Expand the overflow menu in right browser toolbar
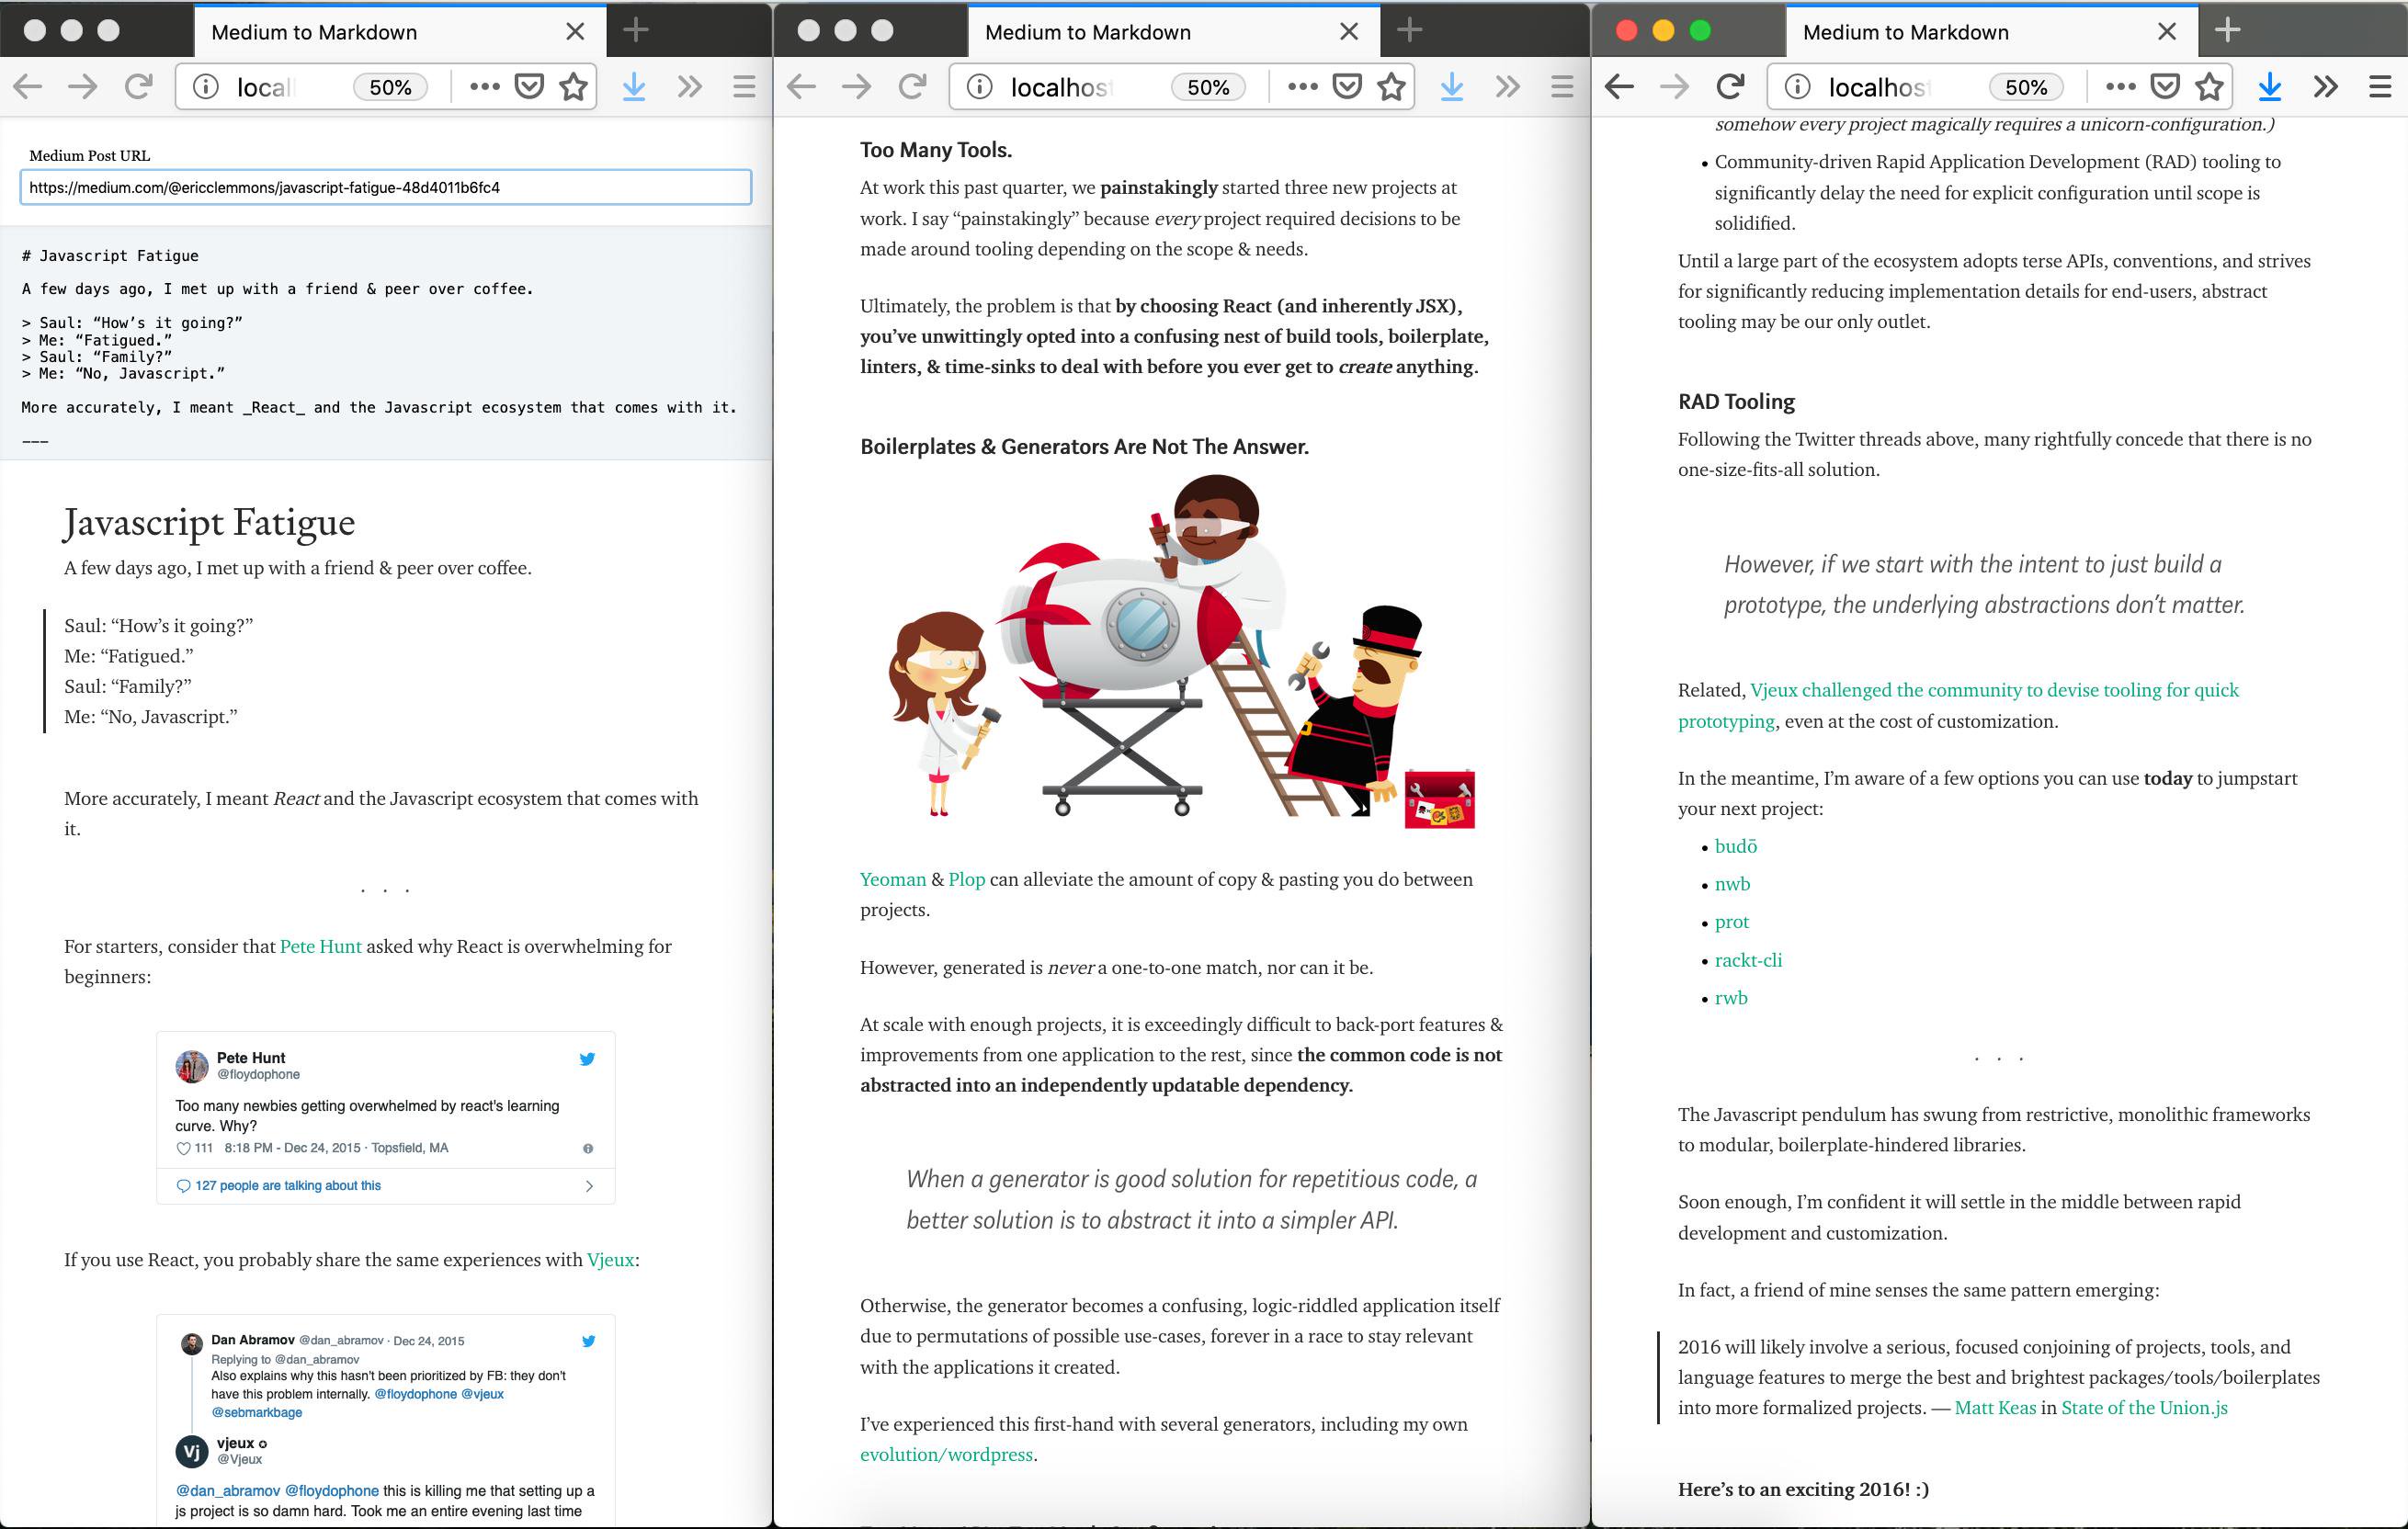Viewport: 2408px width, 1529px height. click(2322, 86)
